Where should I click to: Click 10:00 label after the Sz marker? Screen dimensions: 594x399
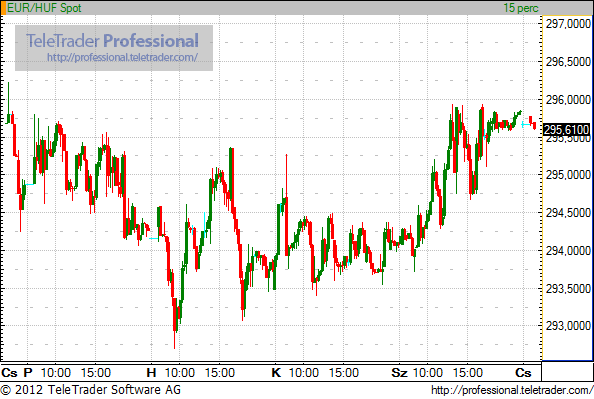click(x=427, y=372)
